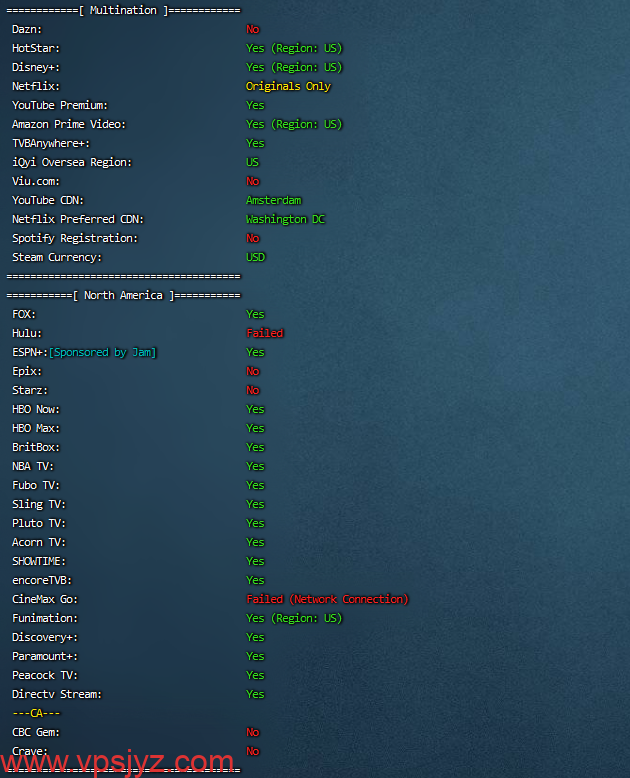Select the Disney+: label

coord(36,67)
